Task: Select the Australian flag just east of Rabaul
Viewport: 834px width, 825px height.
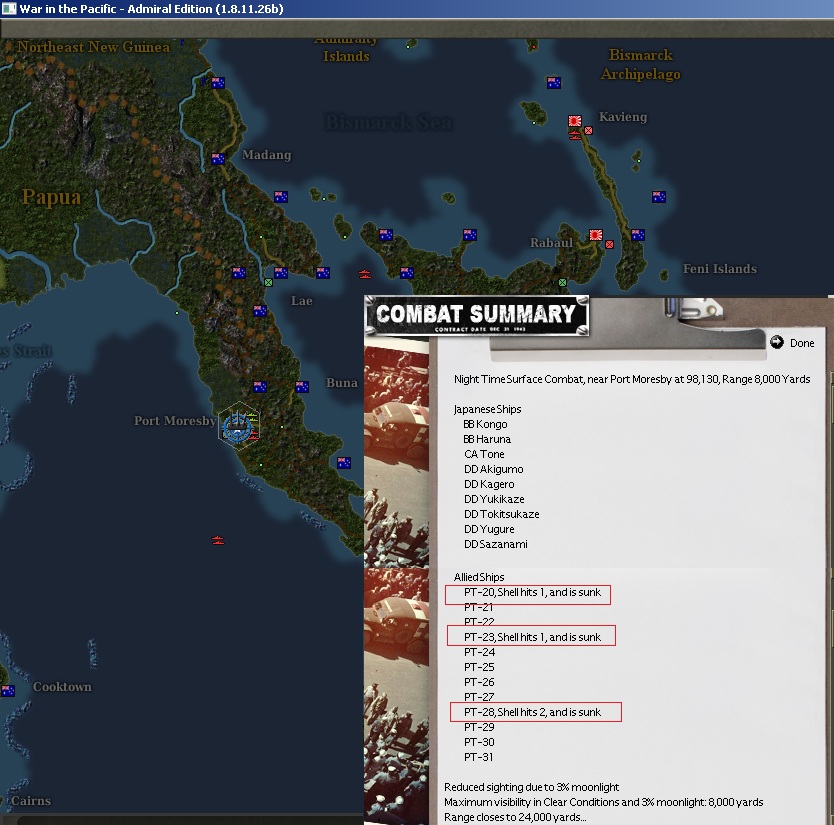Action: (x=638, y=235)
